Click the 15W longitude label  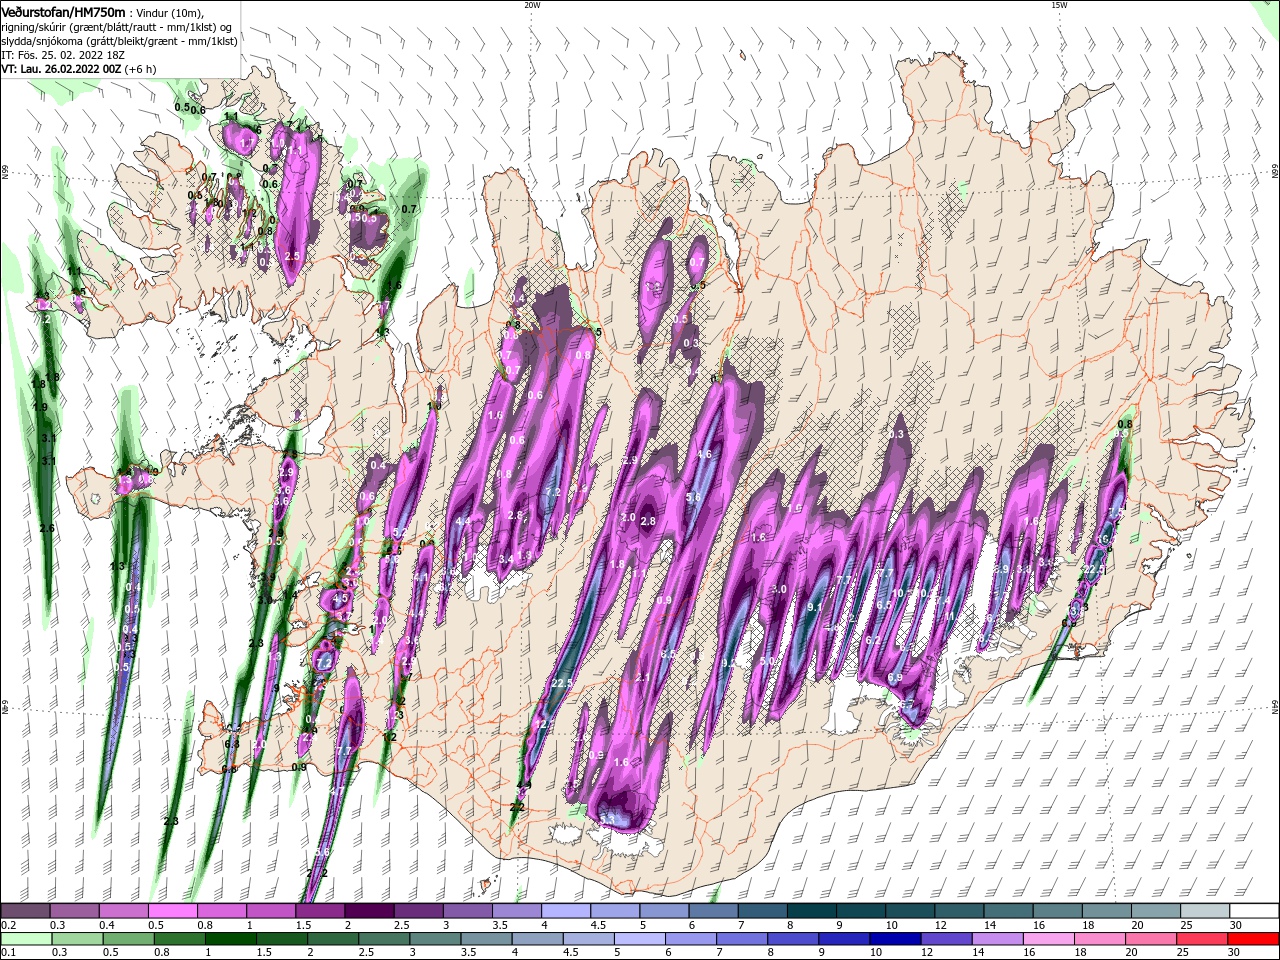click(x=1059, y=5)
